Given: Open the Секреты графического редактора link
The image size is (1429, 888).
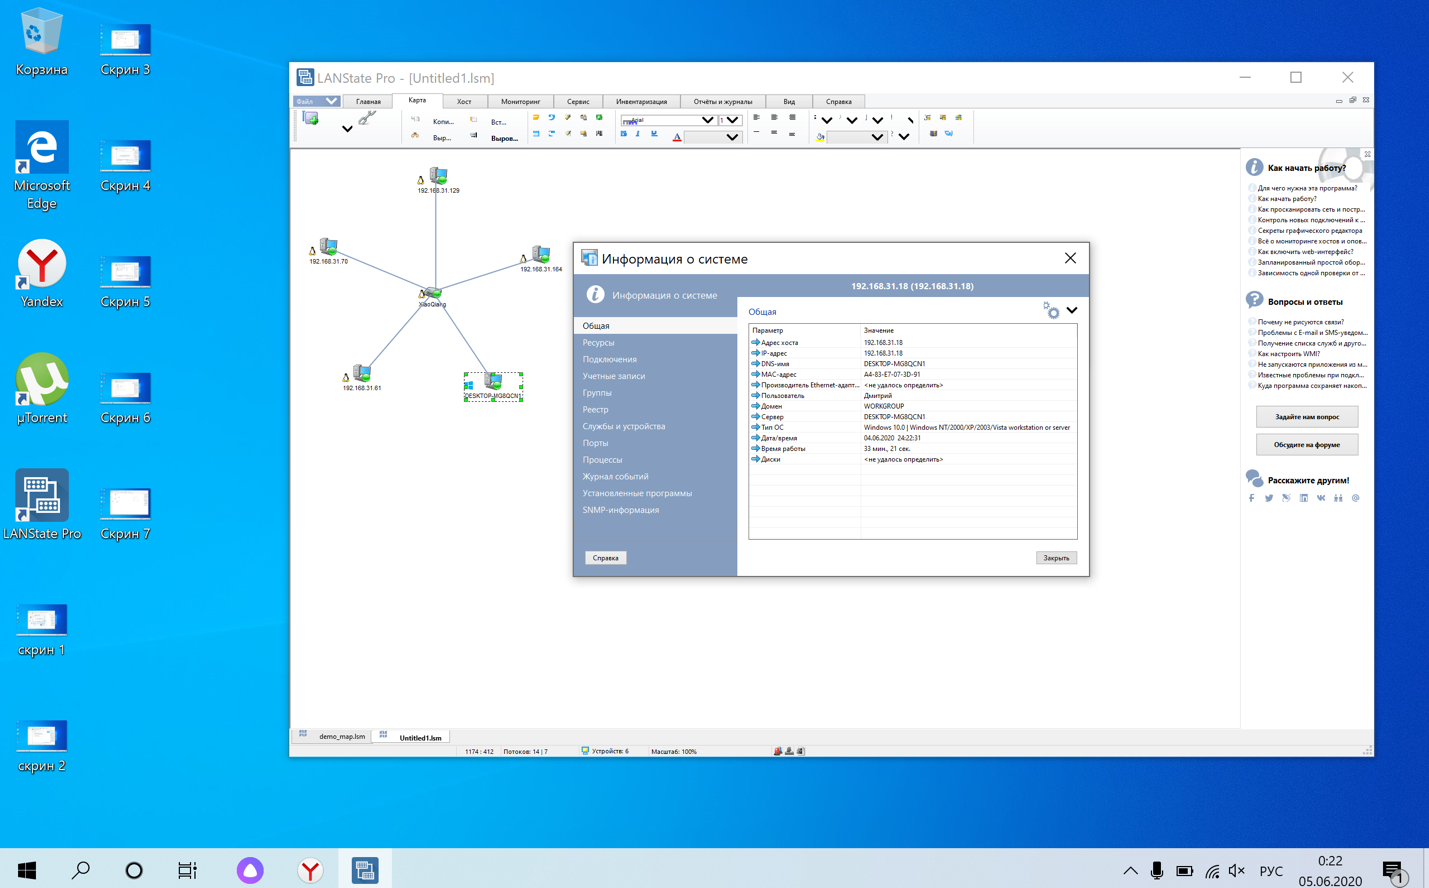Looking at the screenshot, I should [1310, 231].
